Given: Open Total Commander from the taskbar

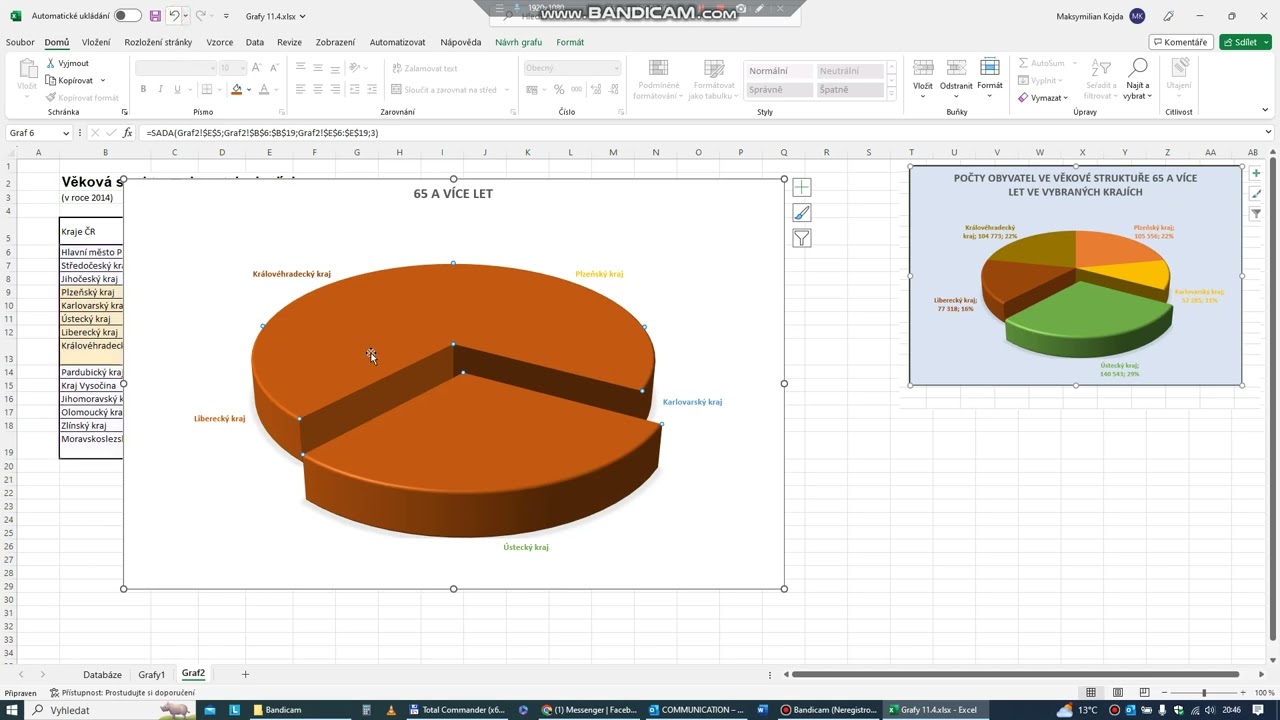Looking at the screenshot, I should [455, 710].
